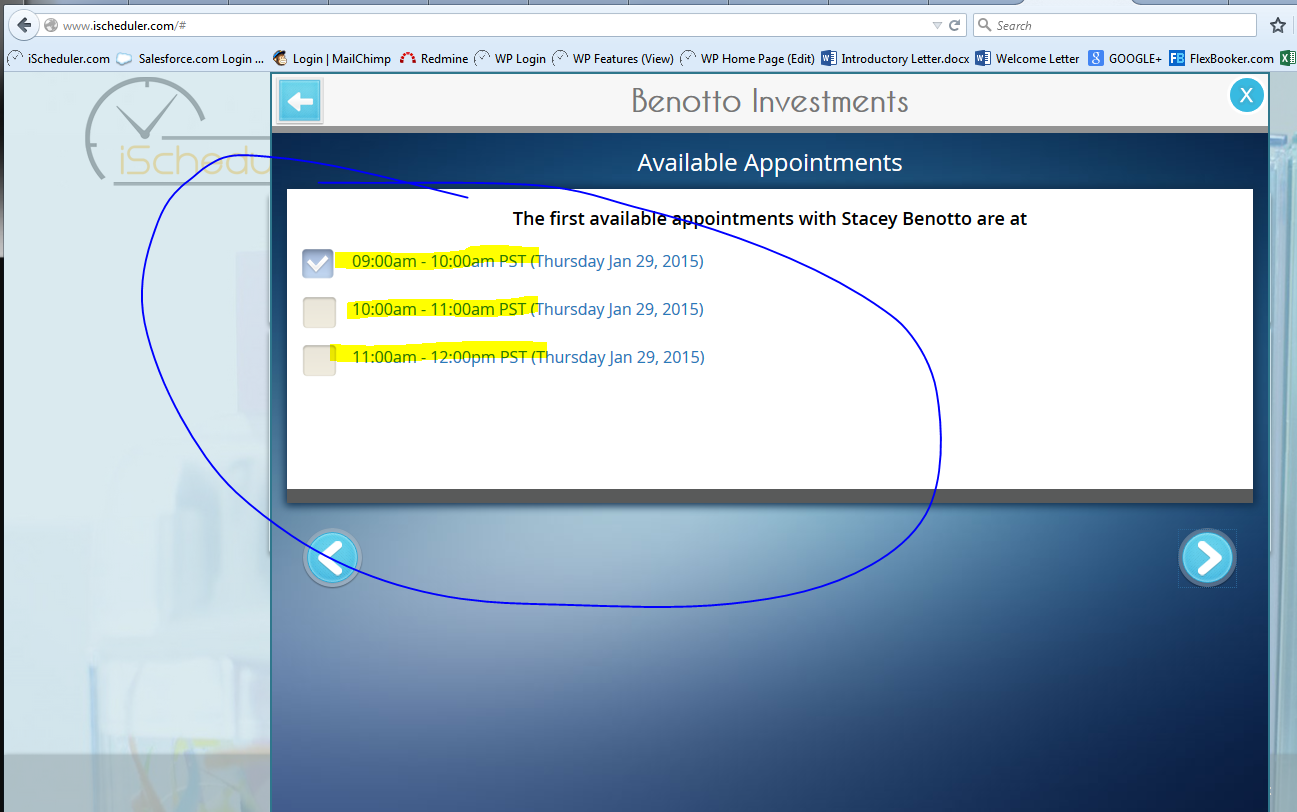Screen dimensions: 1297x812
Task: Click the round previous arrow button
Action: 332,558
